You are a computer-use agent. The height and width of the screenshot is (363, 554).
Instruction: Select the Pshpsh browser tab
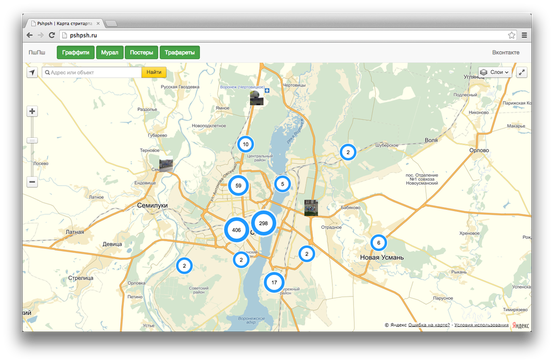pyautogui.click(x=65, y=24)
